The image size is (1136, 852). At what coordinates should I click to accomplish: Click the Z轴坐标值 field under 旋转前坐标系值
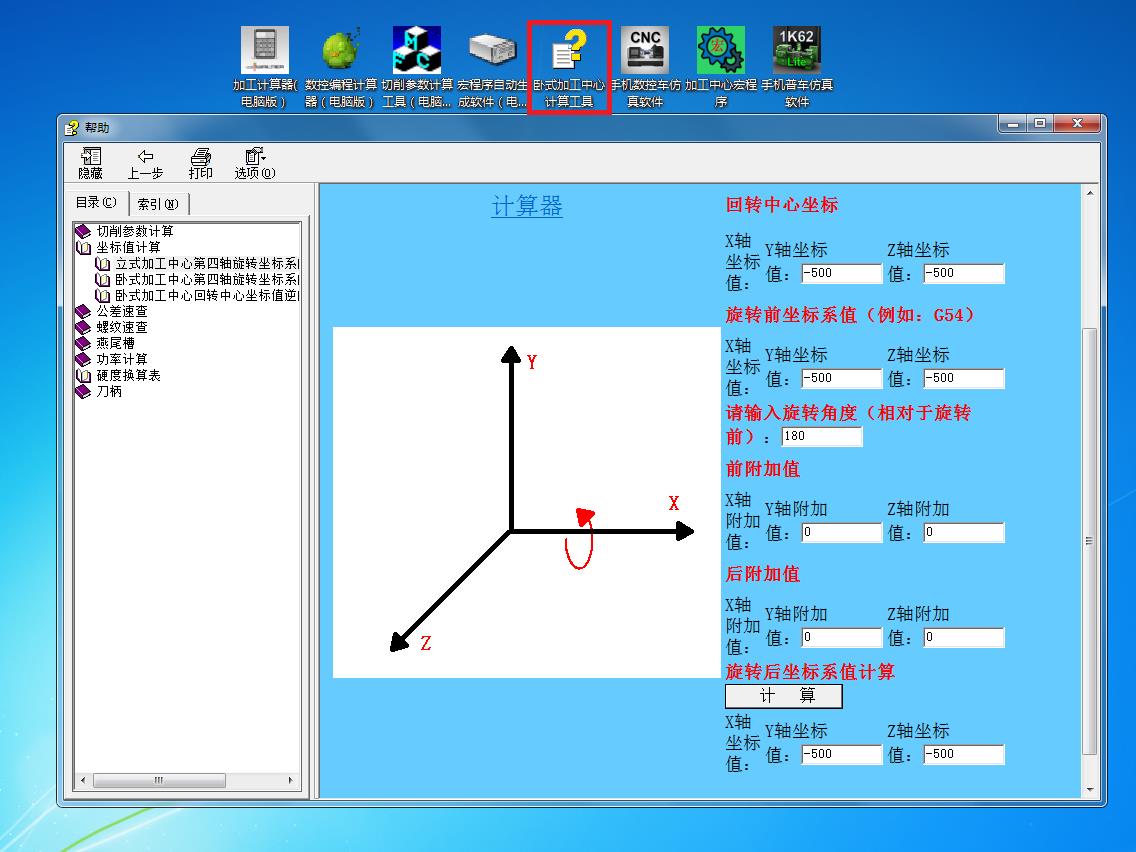point(964,378)
